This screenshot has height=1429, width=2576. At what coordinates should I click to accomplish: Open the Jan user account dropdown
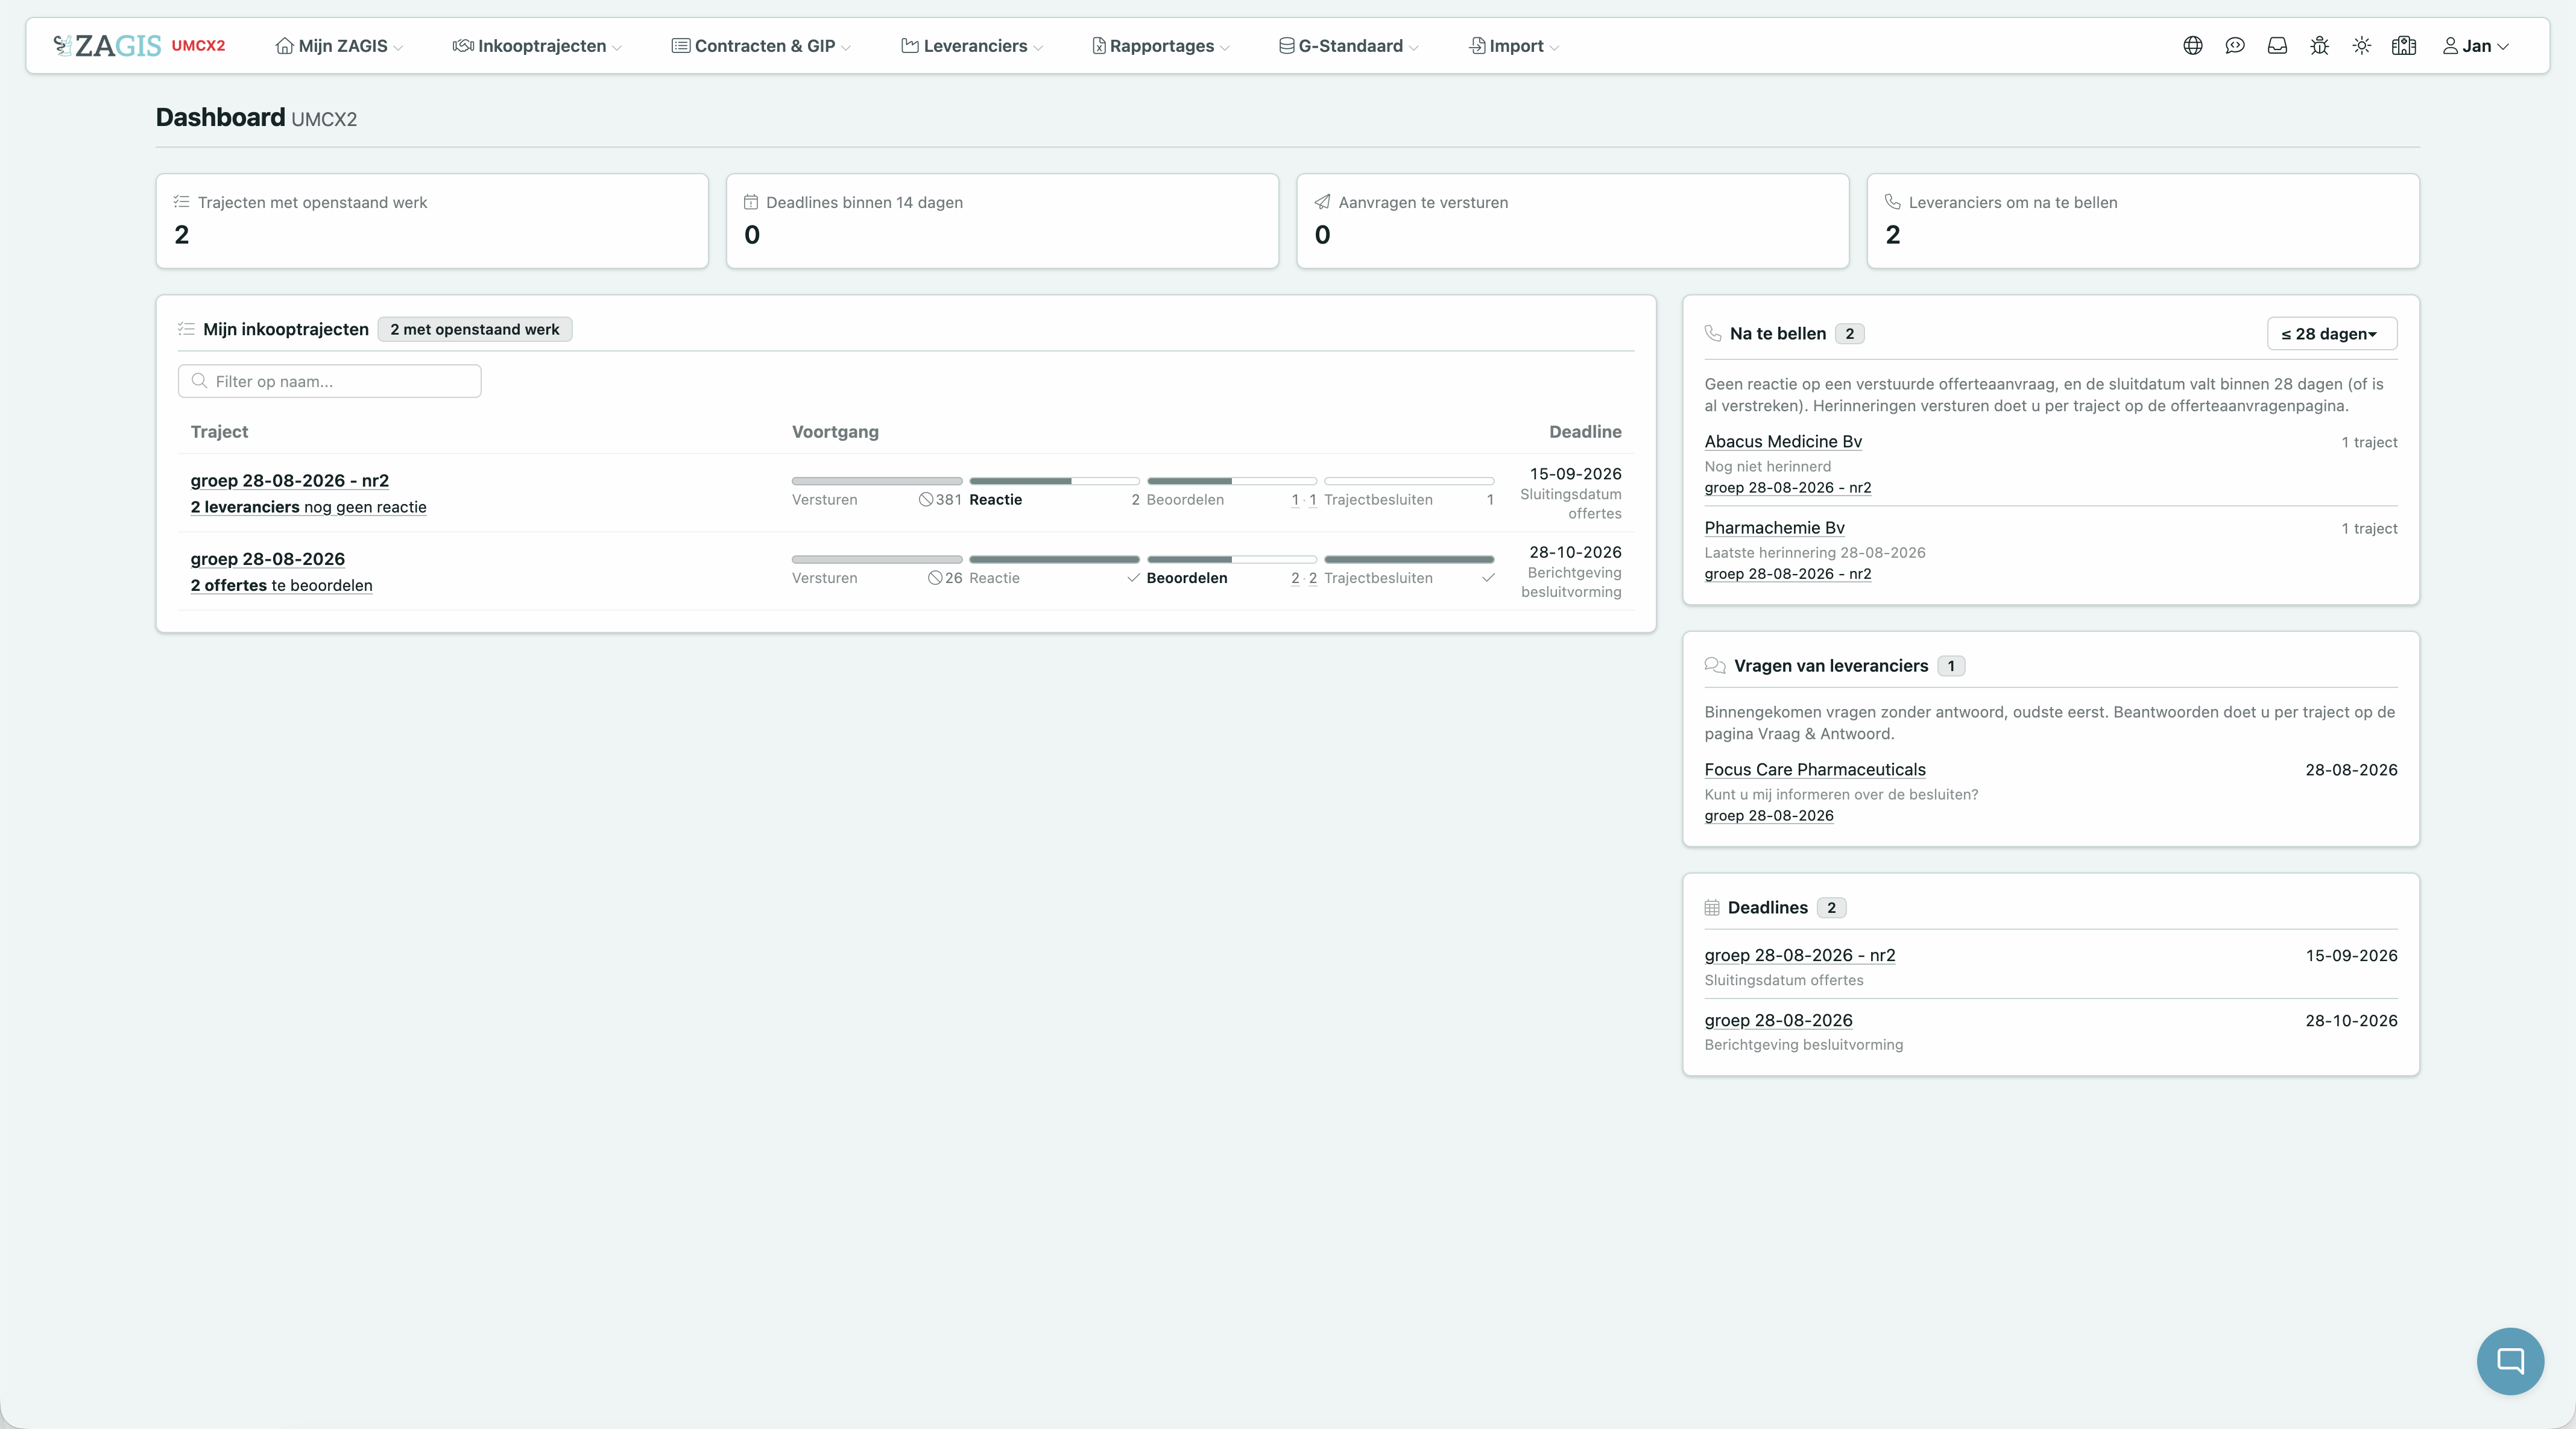coord(2476,46)
